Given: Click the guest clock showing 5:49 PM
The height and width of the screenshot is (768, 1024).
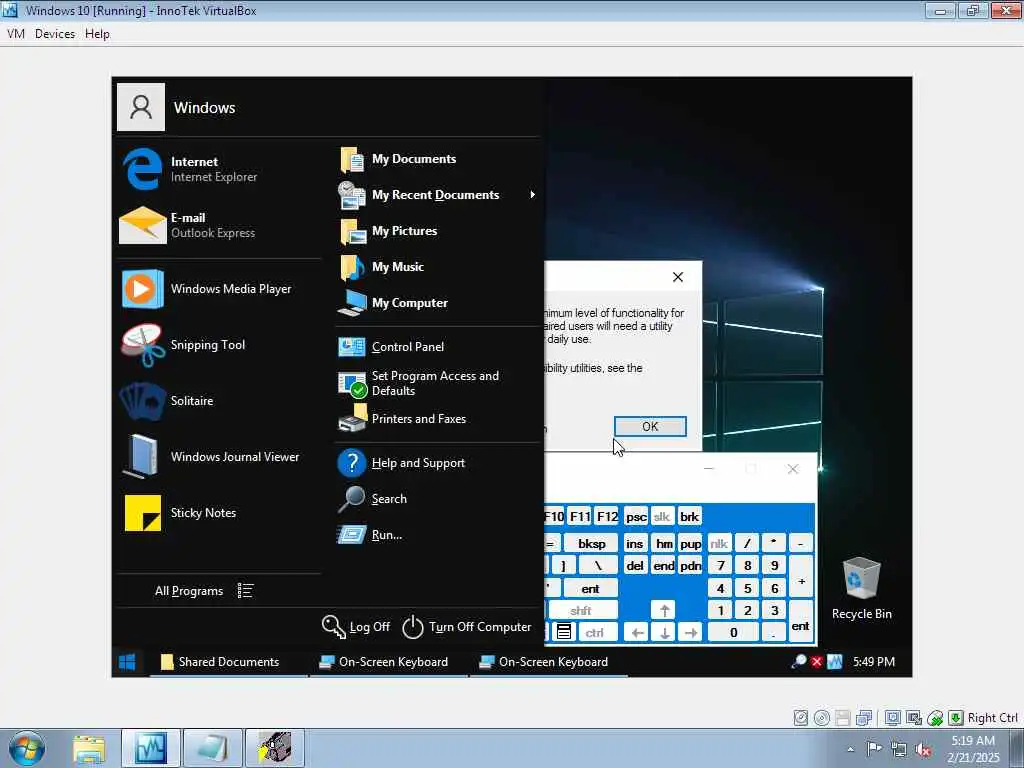Looking at the screenshot, I should tap(874, 662).
